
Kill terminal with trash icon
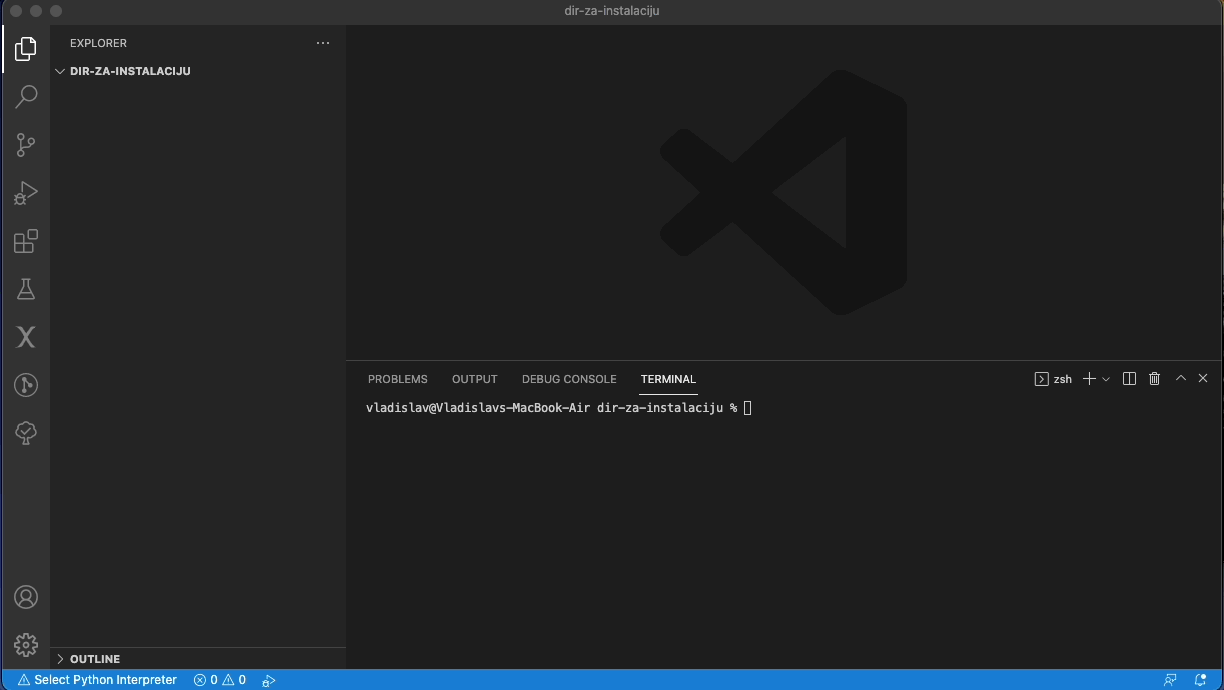[x=1155, y=379]
